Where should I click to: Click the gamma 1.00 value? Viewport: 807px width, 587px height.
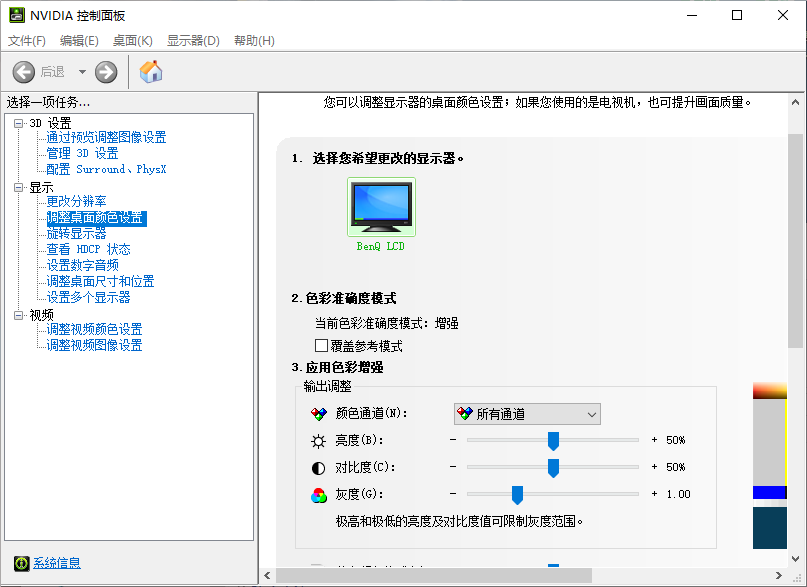click(678, 494)
